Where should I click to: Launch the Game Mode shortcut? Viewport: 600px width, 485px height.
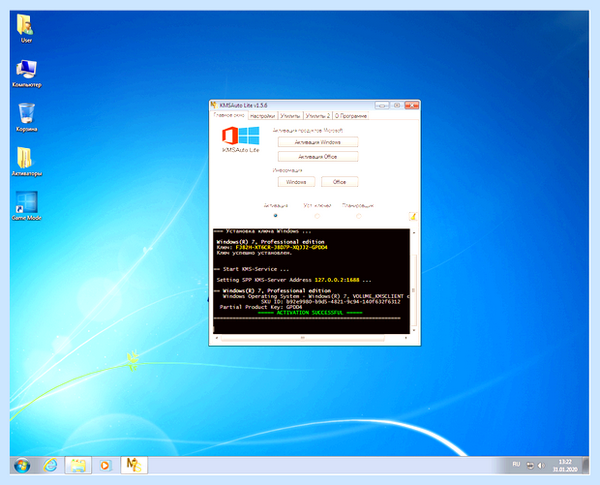tap(26, 206)
